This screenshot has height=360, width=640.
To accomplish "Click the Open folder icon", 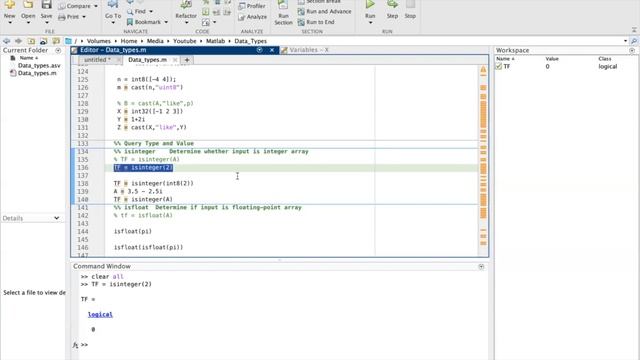I will 28,4.
